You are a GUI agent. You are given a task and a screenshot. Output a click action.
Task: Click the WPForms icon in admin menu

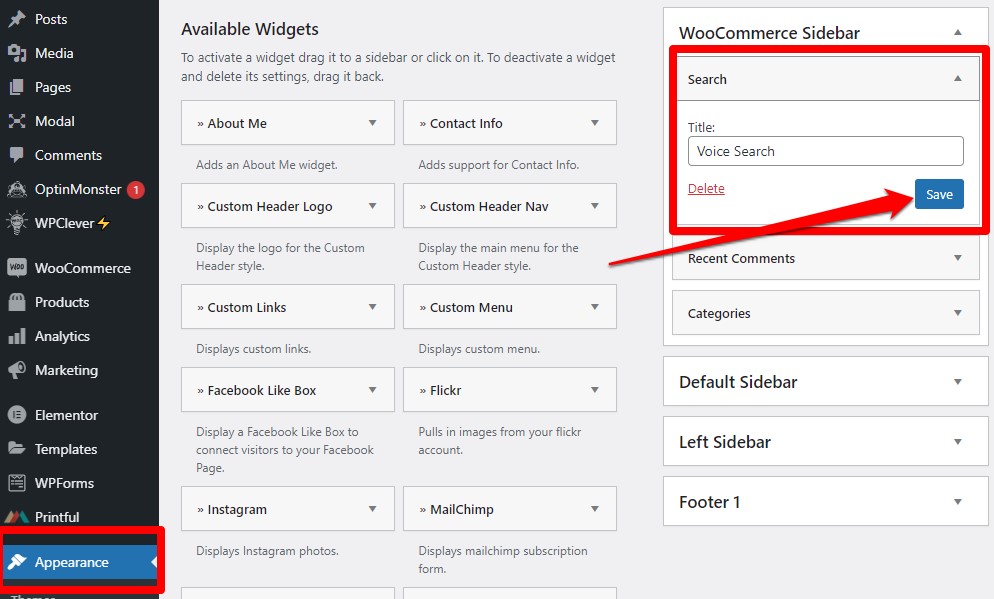coord(17,483)
